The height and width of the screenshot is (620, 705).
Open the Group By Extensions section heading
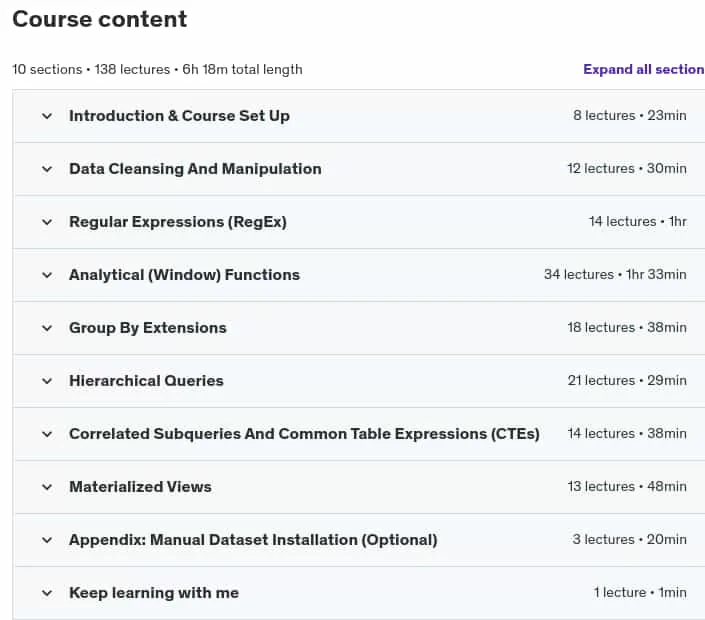click(x=147, y=328)
